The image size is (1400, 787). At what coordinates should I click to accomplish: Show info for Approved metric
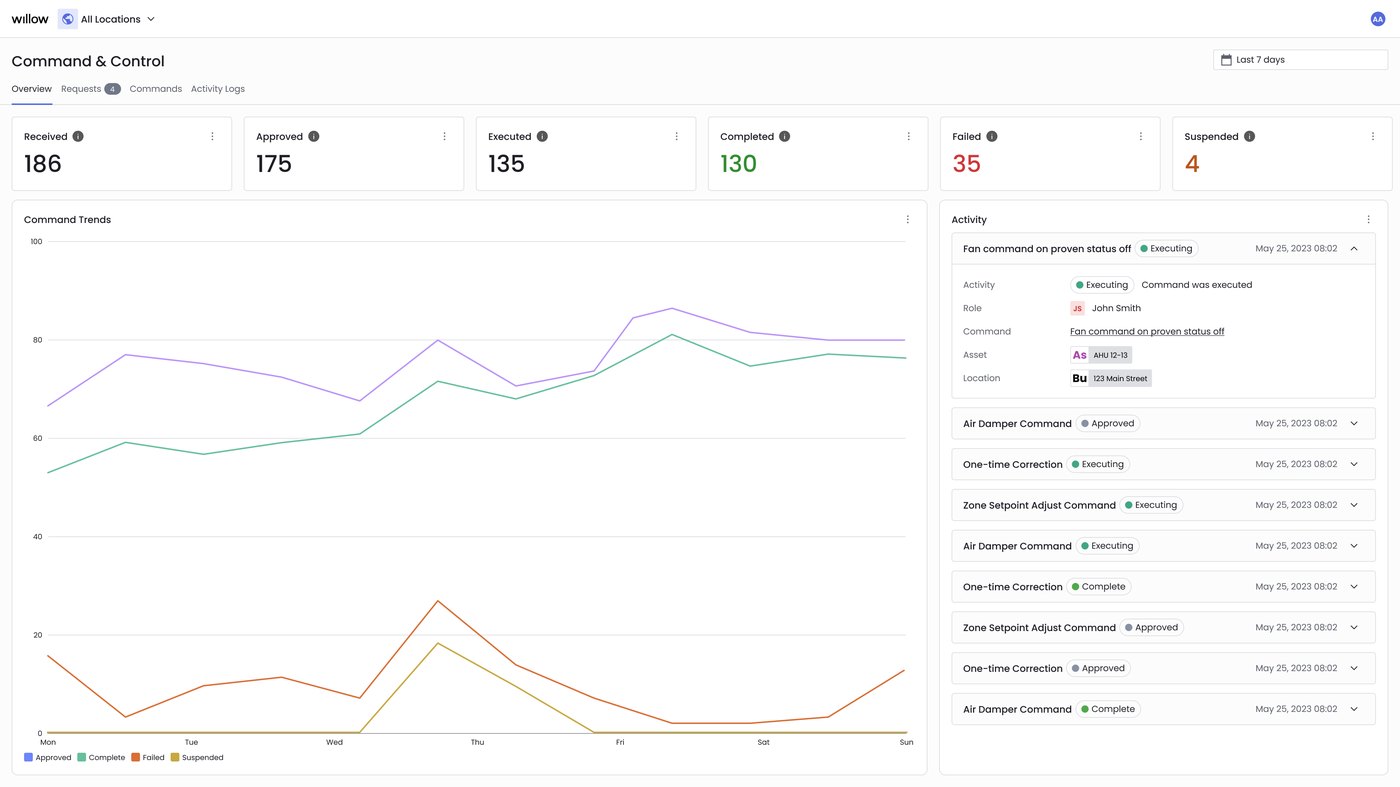click(313, 136)
